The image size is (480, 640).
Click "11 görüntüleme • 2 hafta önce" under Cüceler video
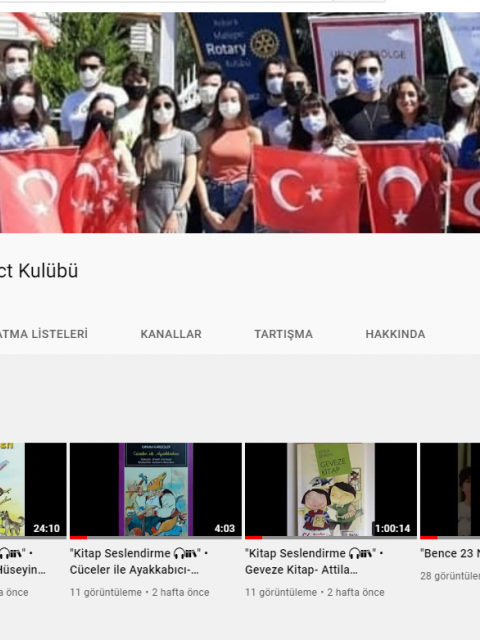139,592
